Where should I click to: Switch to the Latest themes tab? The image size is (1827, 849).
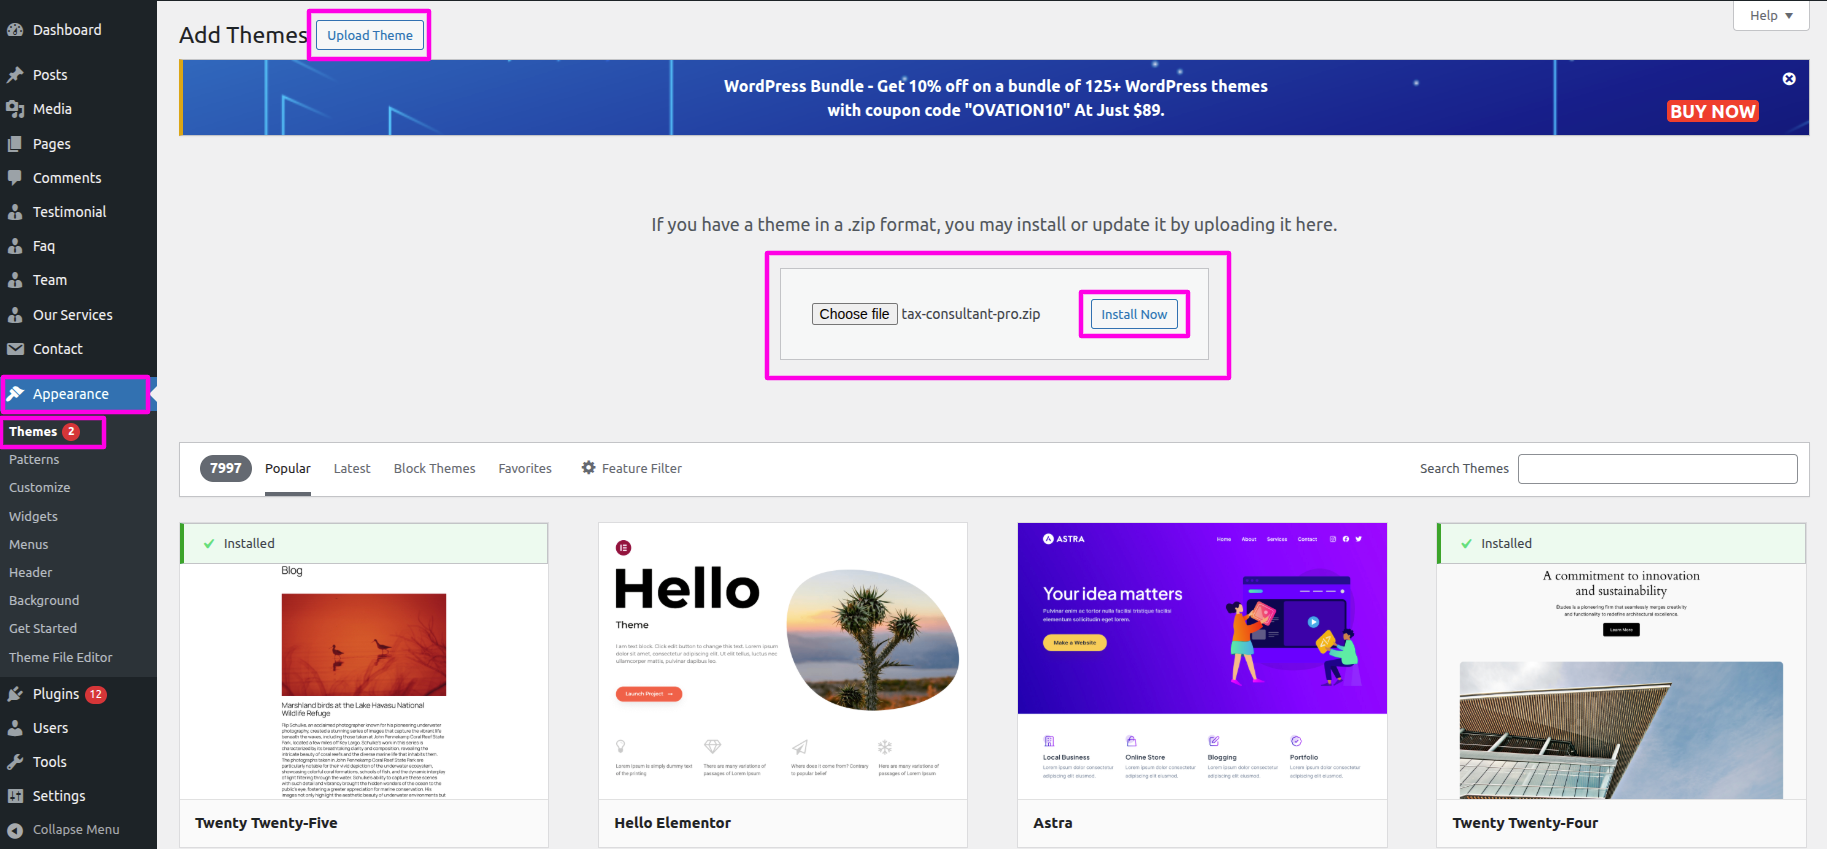pos(351,469)
